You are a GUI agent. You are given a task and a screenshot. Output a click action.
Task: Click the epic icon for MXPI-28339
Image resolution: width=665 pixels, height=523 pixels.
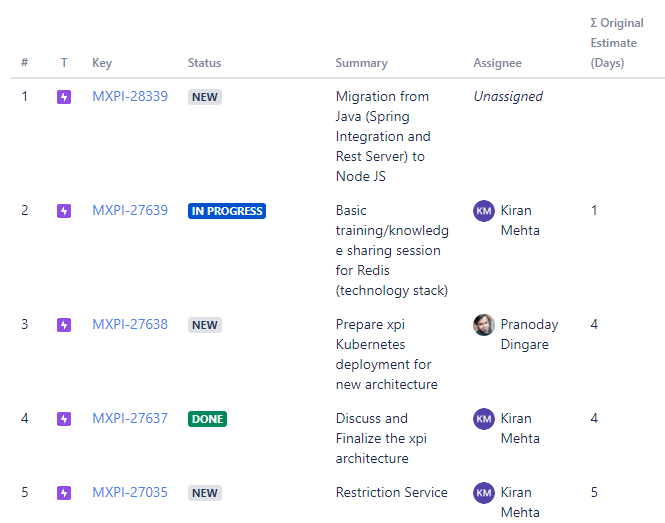(x=64, y=97)
